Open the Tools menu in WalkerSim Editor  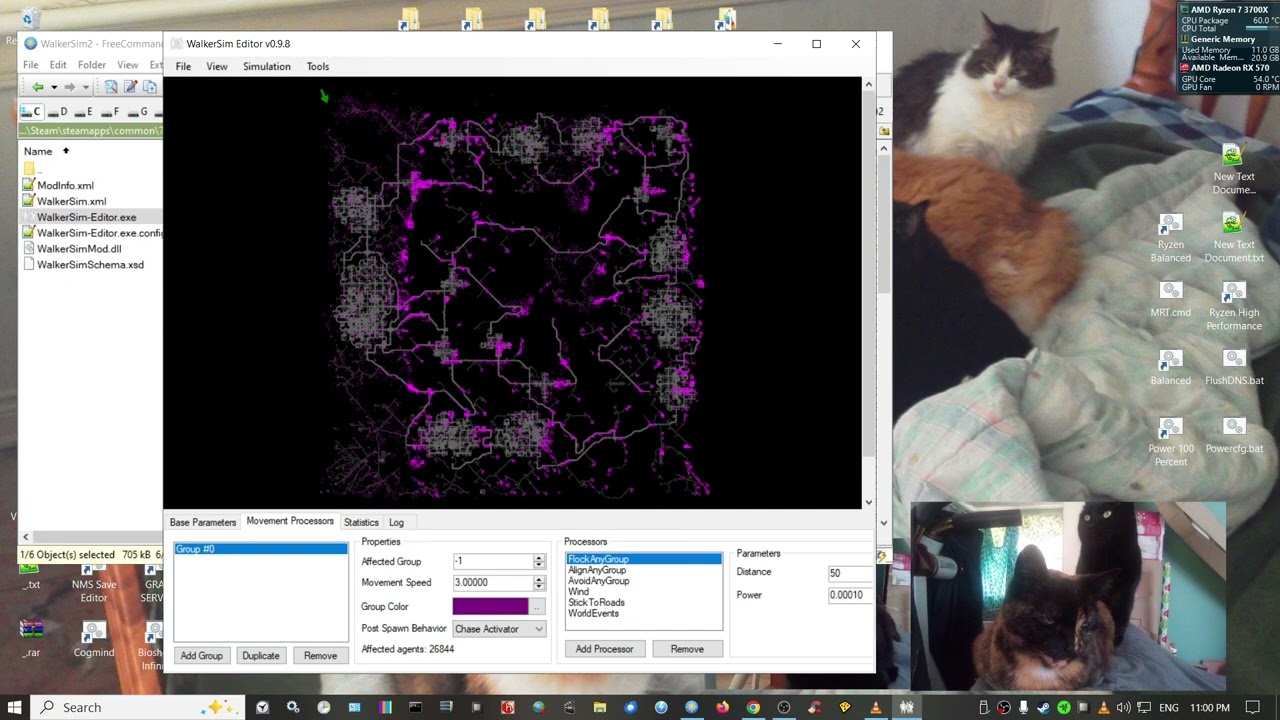pyautogui.click(x=318, y=66)
